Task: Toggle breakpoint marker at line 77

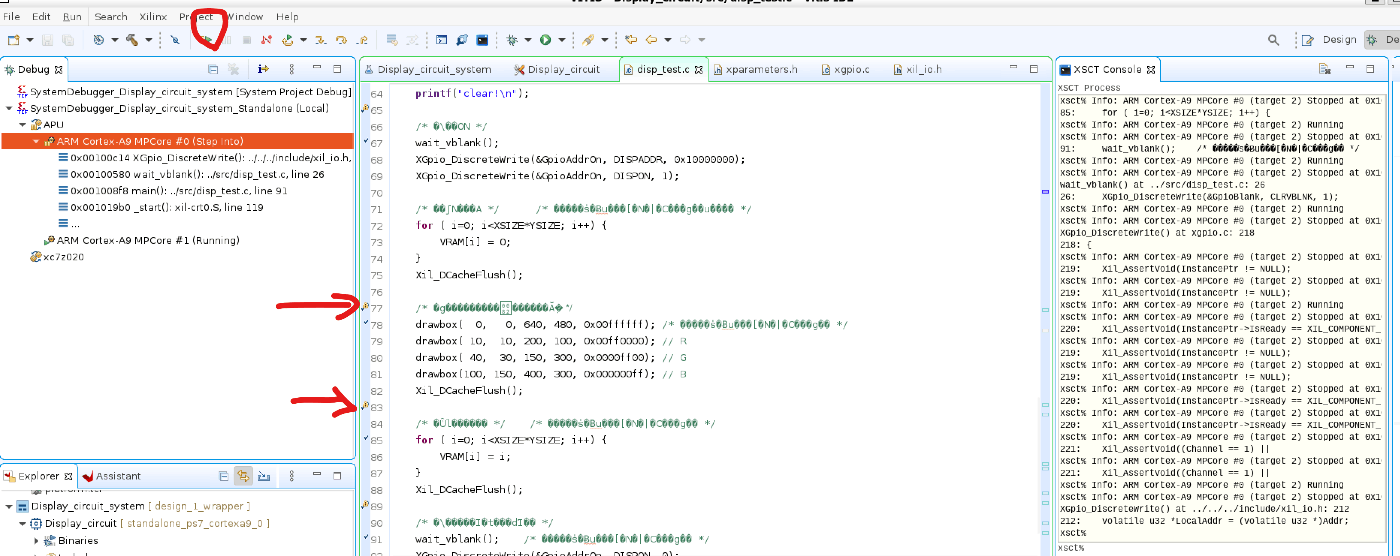Action: click(x=365, y=308)
